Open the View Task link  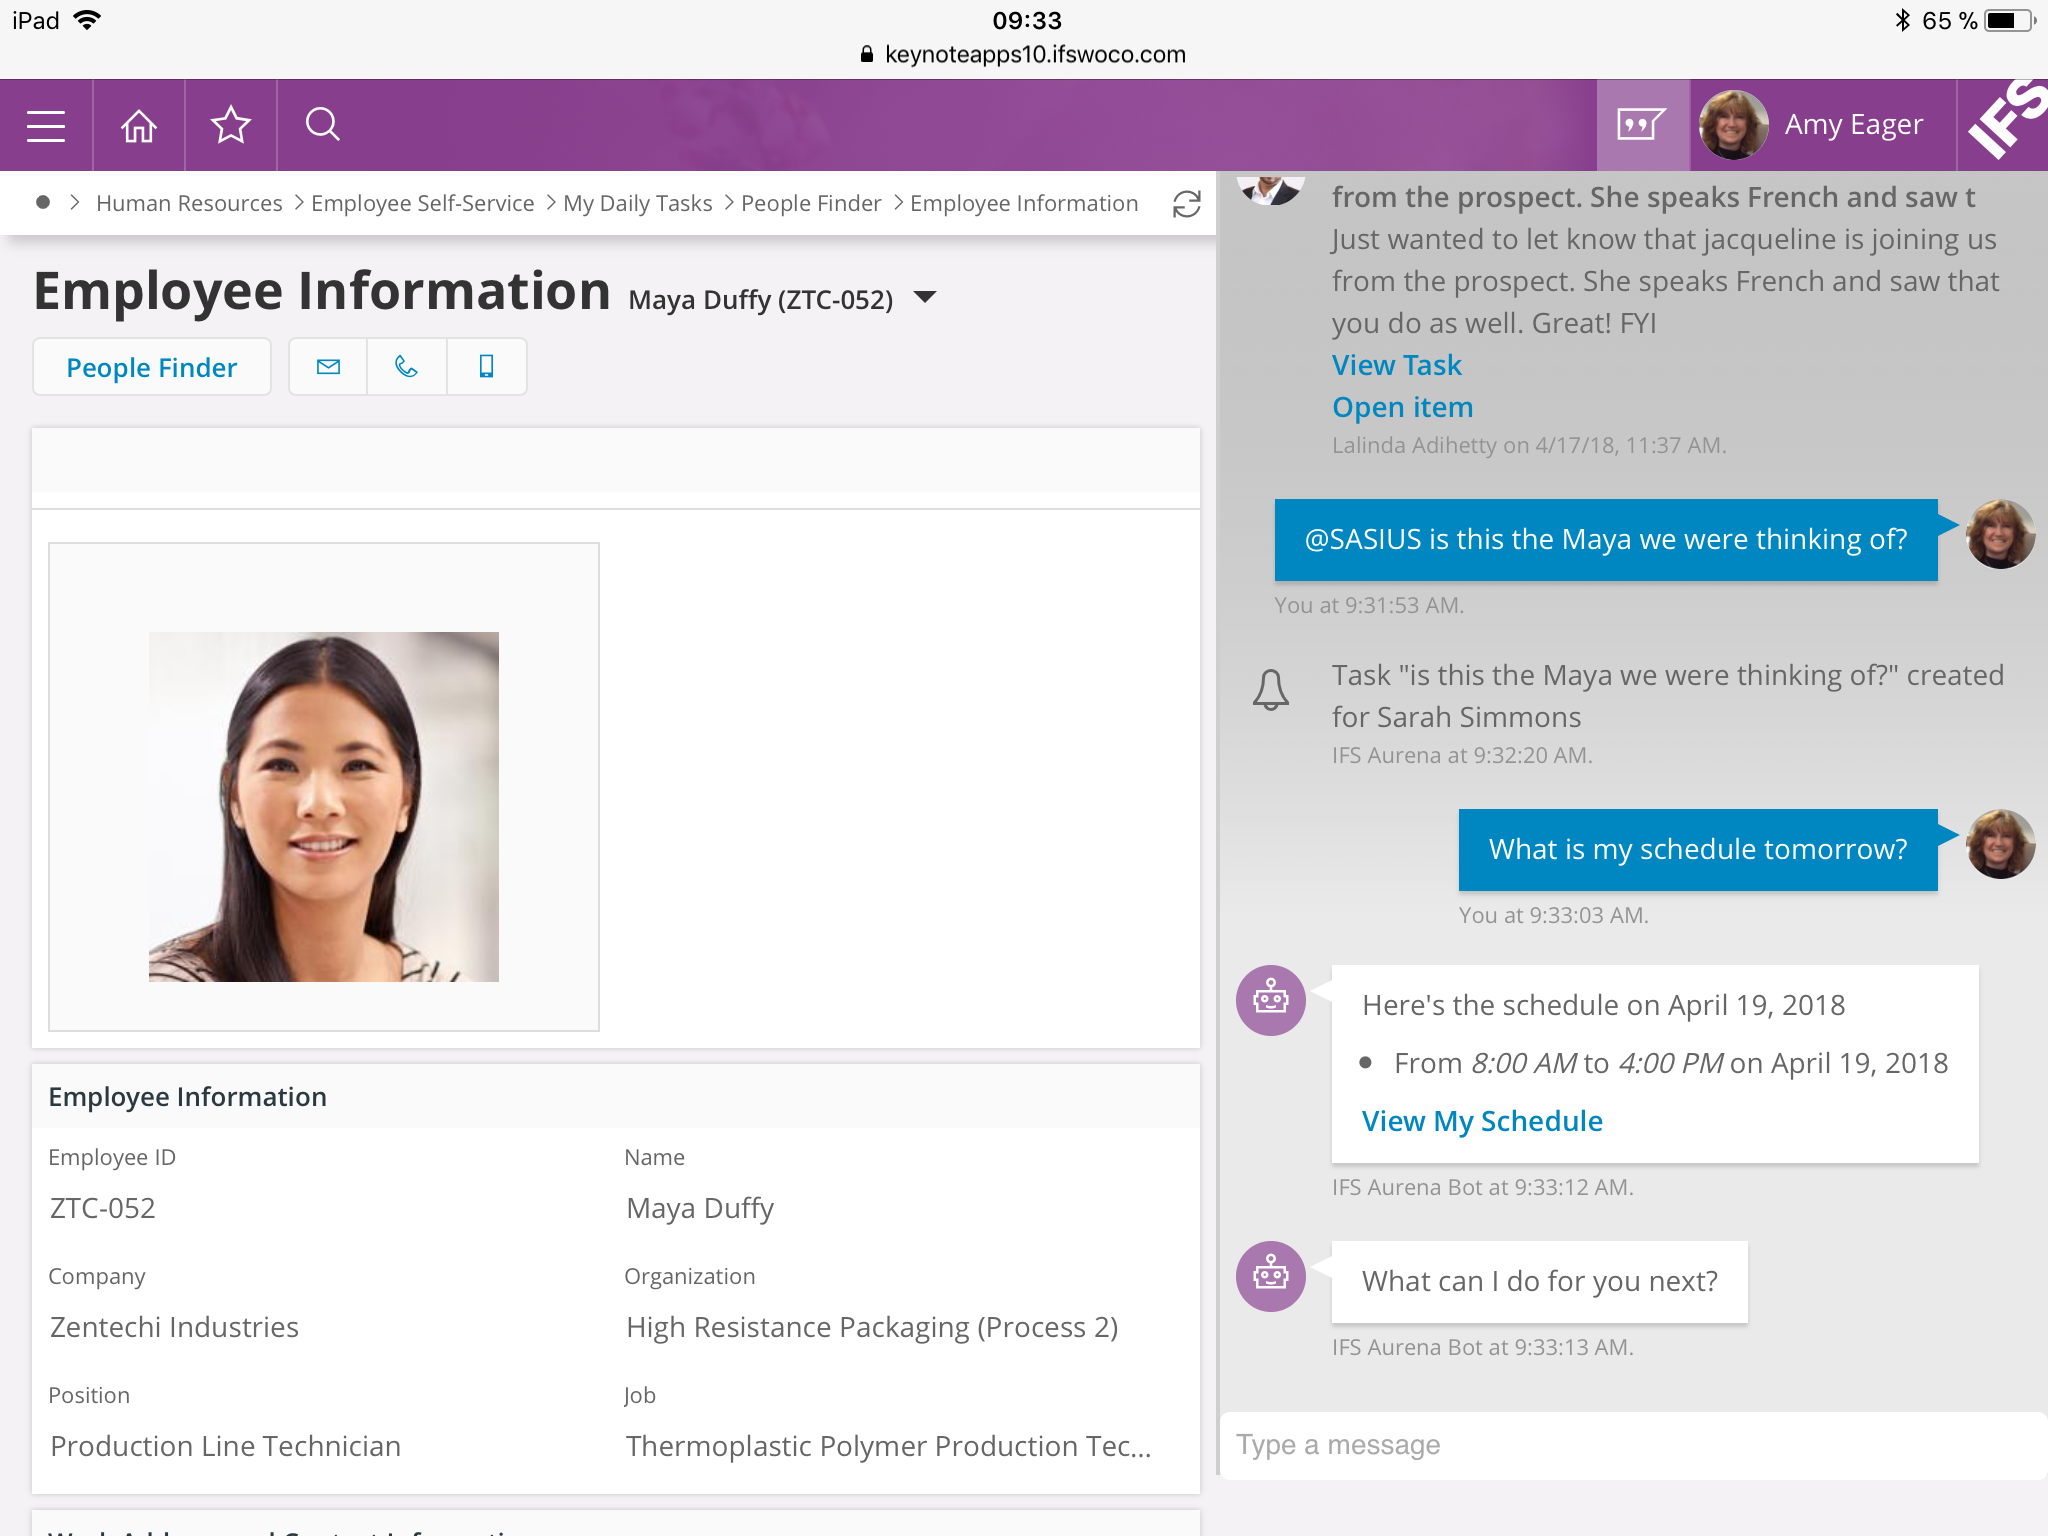[x=1396, y=365]
